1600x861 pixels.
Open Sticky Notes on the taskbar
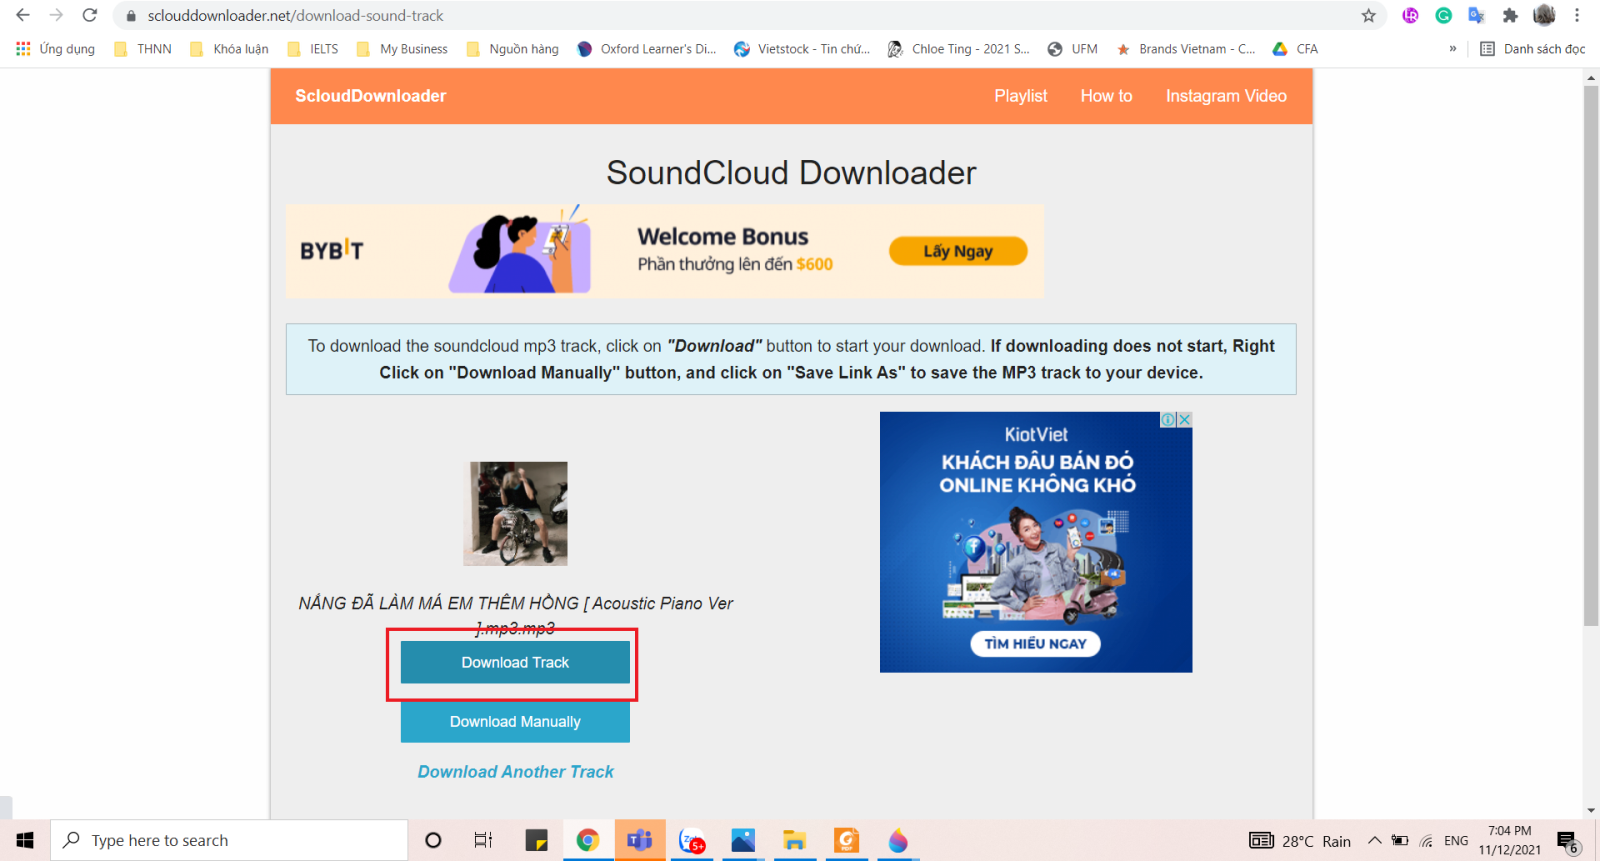click(x=536, y=841)
